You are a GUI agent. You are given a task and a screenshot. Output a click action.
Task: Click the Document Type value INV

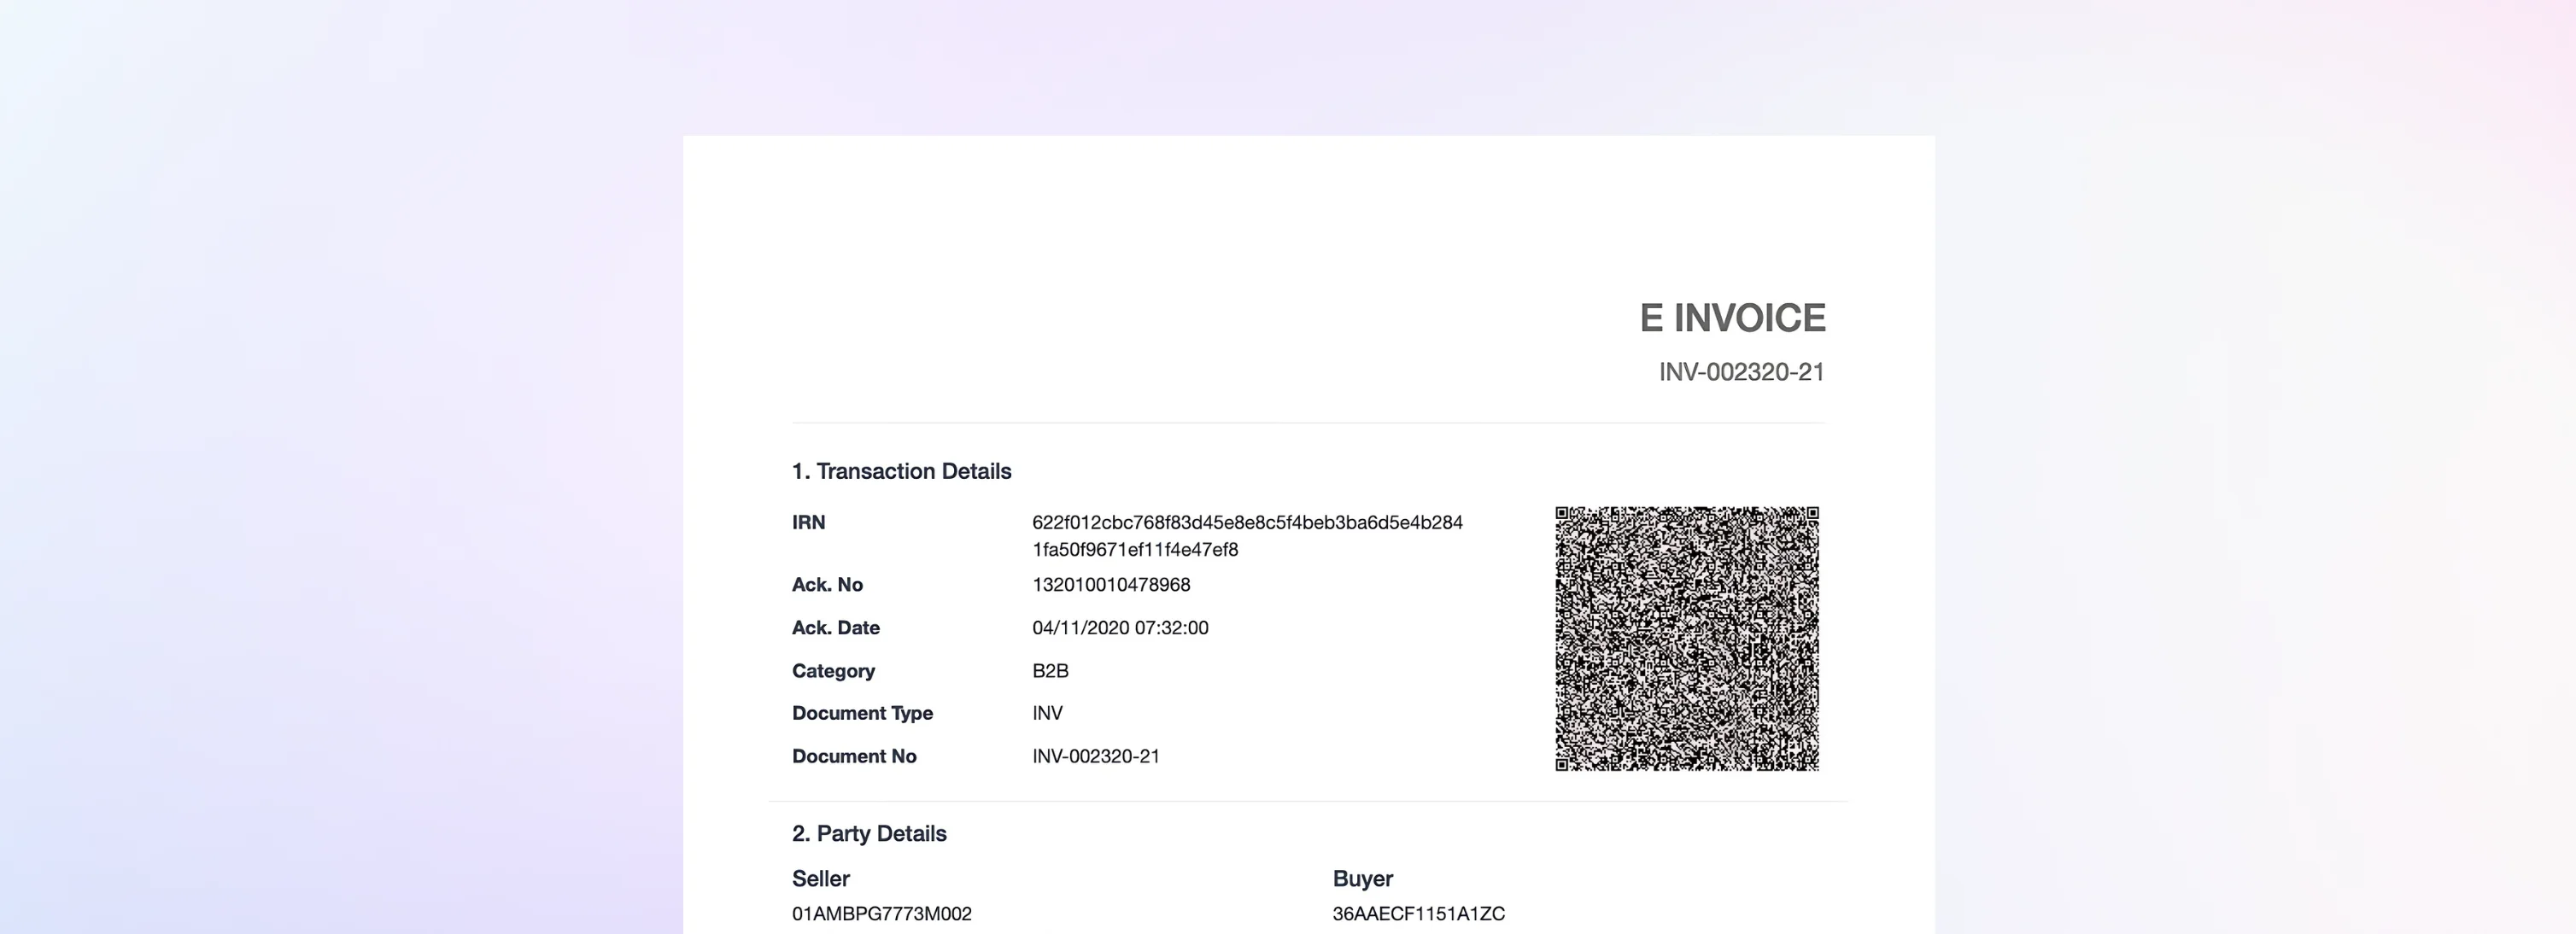pos(1047,713)
